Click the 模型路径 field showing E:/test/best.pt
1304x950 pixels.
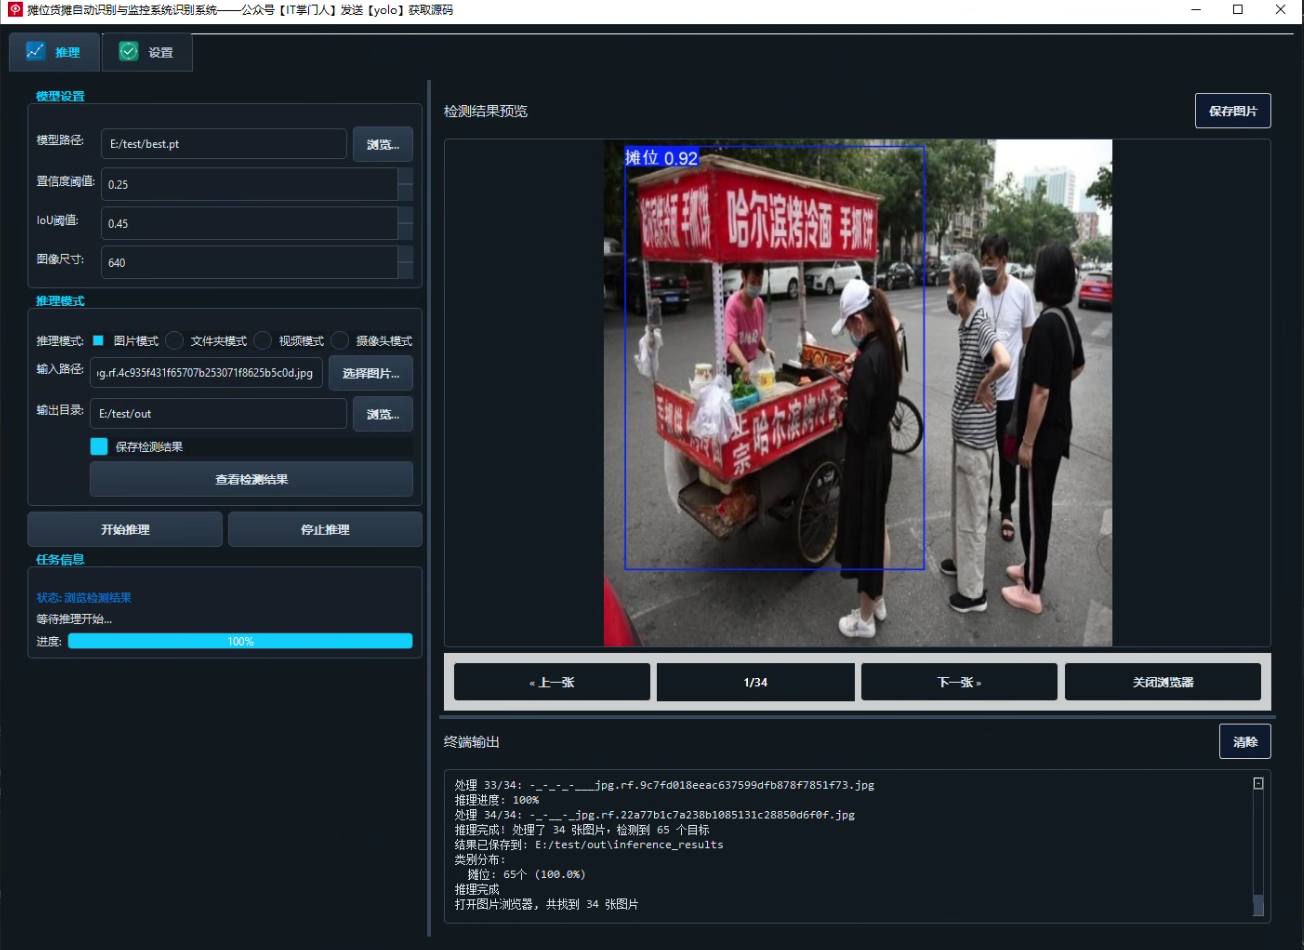[224, 144]
